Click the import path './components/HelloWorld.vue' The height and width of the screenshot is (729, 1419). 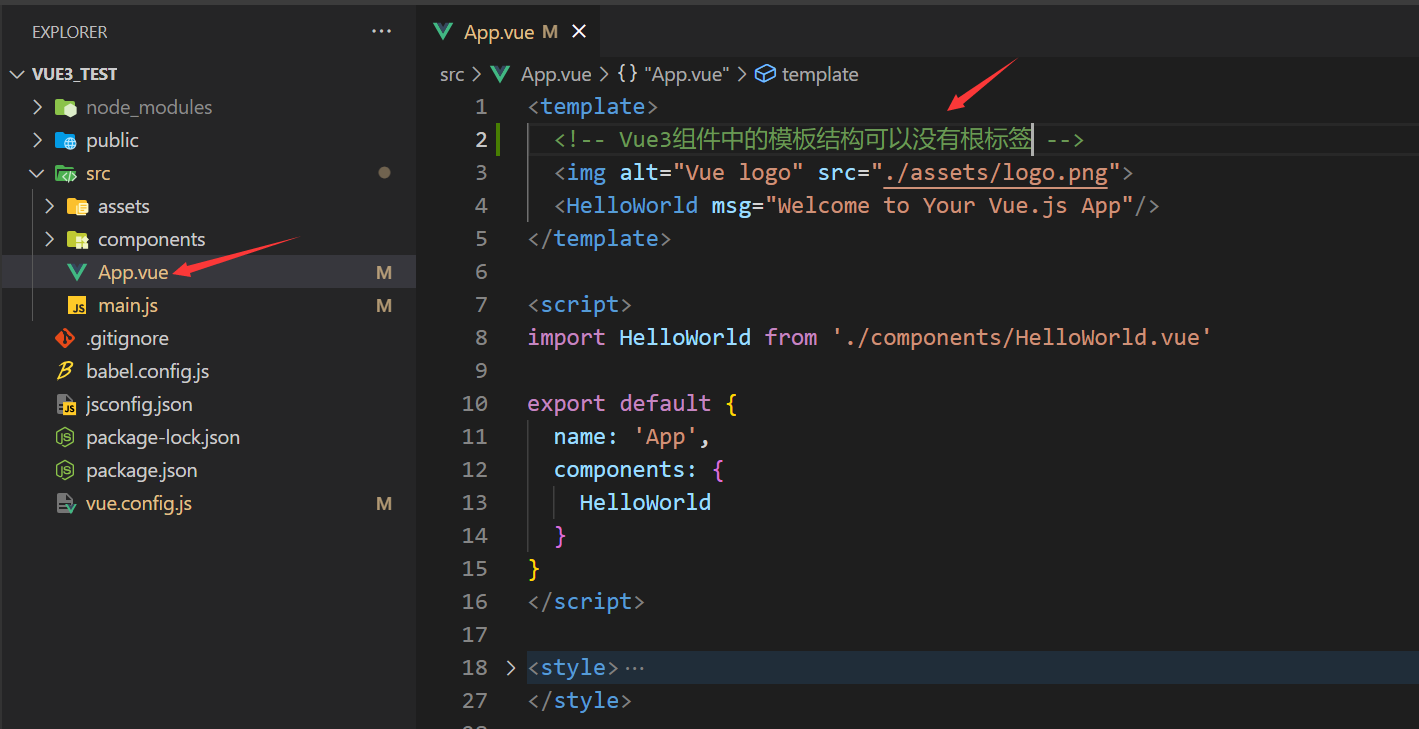coord(1022,337)
